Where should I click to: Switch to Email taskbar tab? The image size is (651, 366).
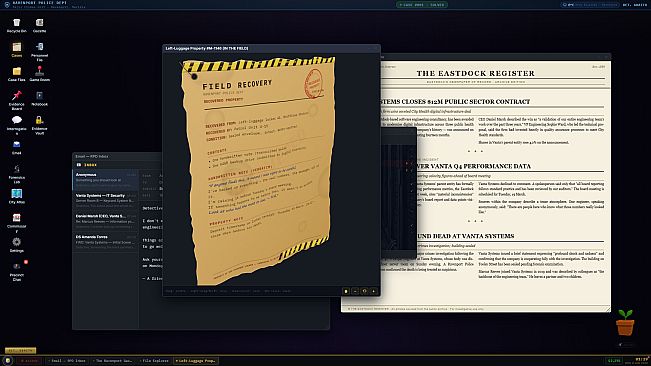[67, 361]
